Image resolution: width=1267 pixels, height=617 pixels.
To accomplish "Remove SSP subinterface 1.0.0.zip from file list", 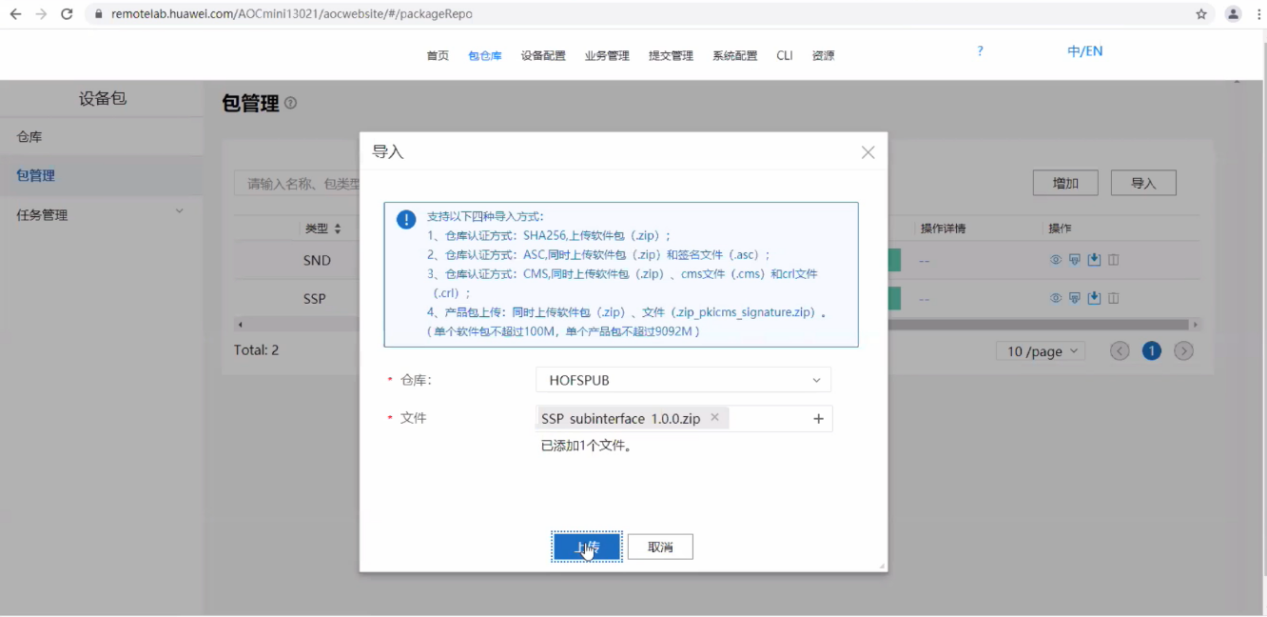I will pos(714,418).
